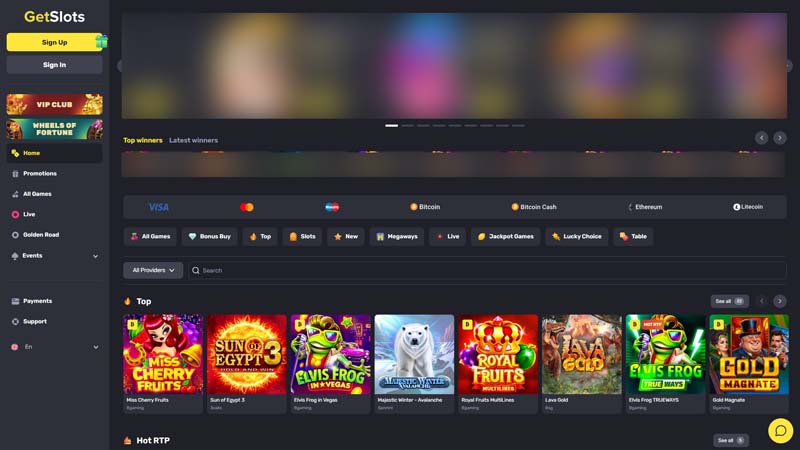Show next winners with right arrow
Viewport: 800px width, 450px height.
click(x=780, y=138)
